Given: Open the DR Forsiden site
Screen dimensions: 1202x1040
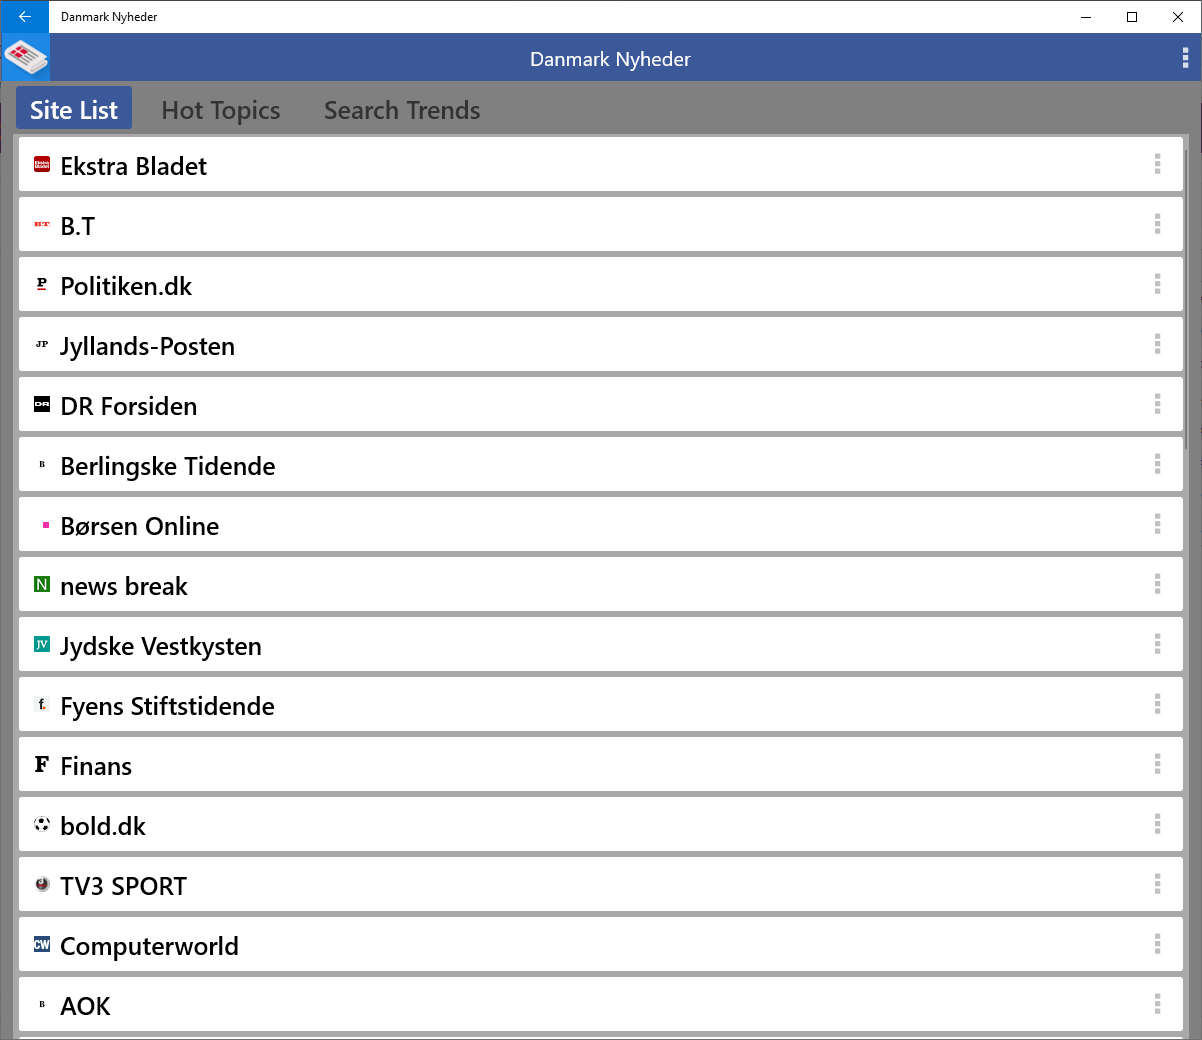Looking at the screenshot, I should click(600, 404).
